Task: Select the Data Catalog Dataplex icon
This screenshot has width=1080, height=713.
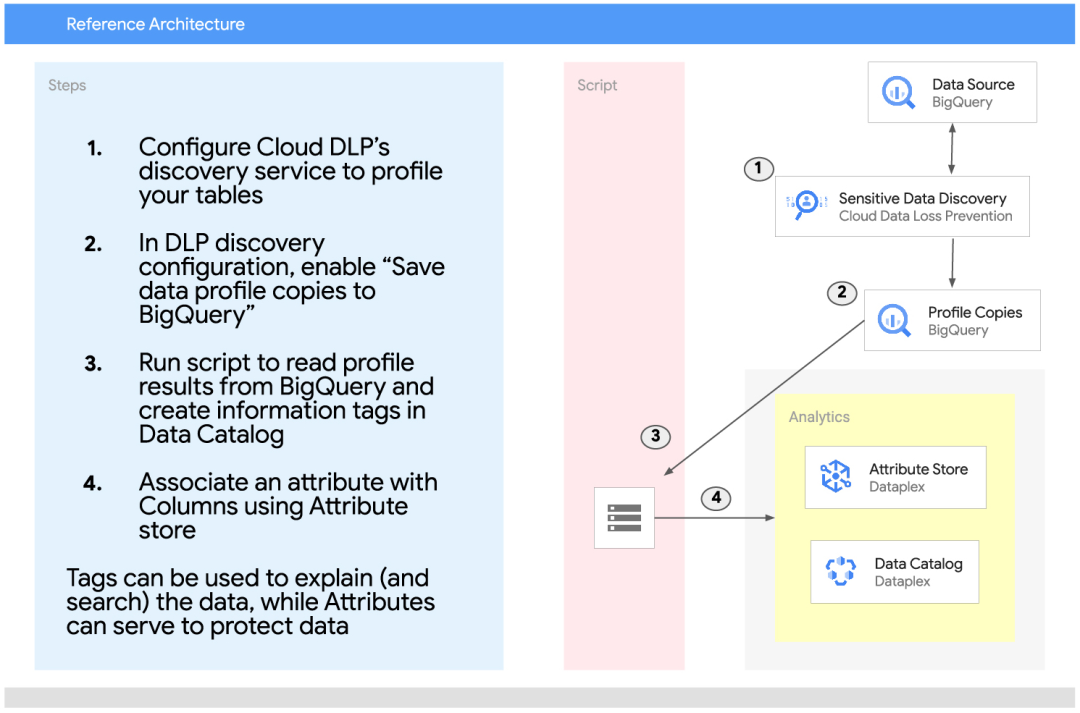Action: 841,571
